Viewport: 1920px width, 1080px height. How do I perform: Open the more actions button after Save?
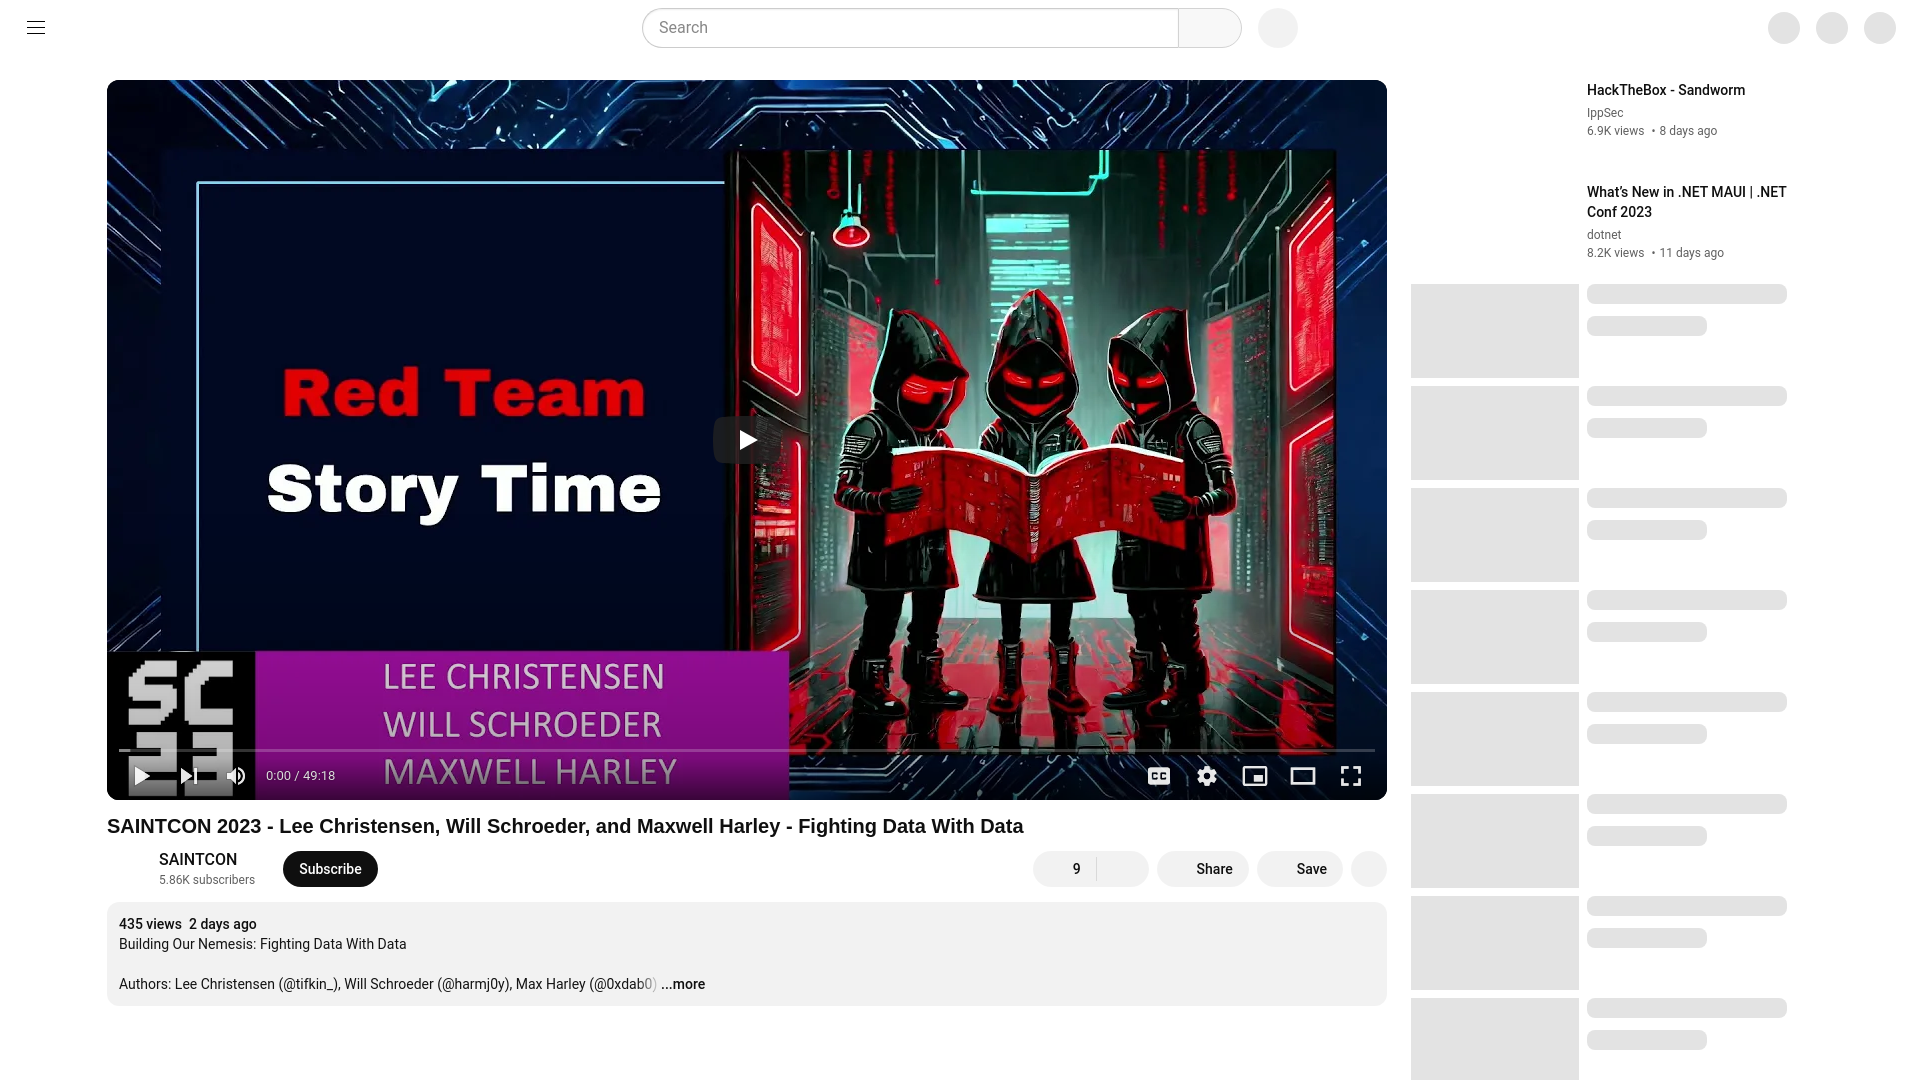coord(1369,869)
